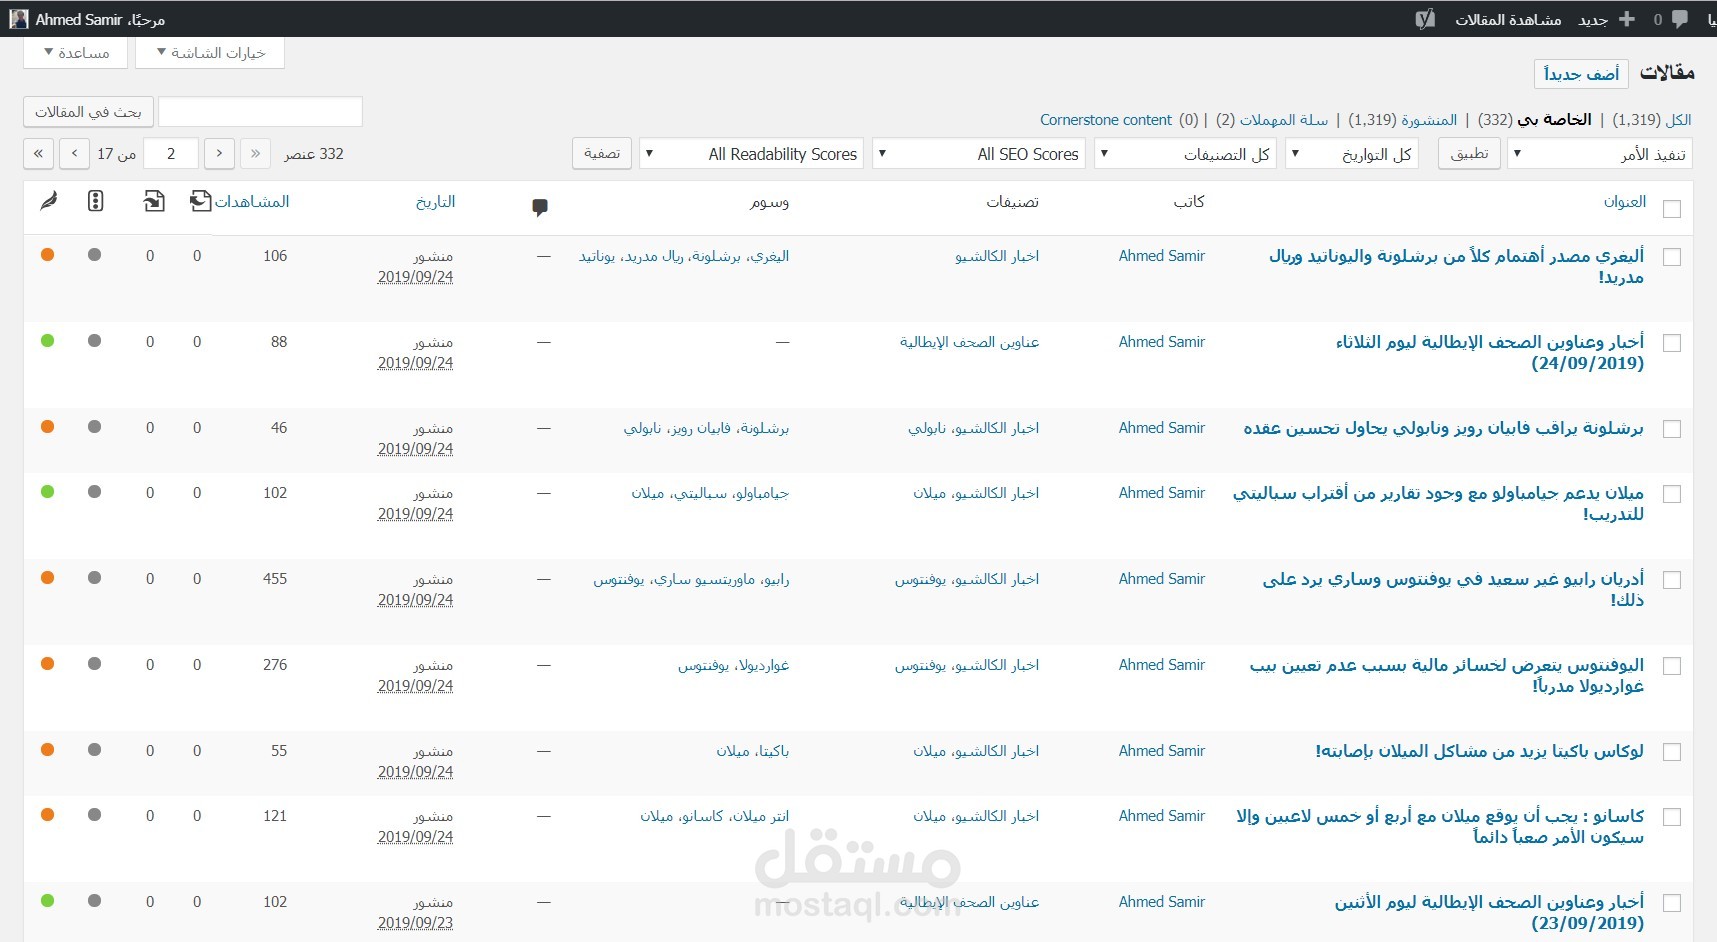
Task: Tick the select-all checkbox in table header
Action: [1672, 209]
